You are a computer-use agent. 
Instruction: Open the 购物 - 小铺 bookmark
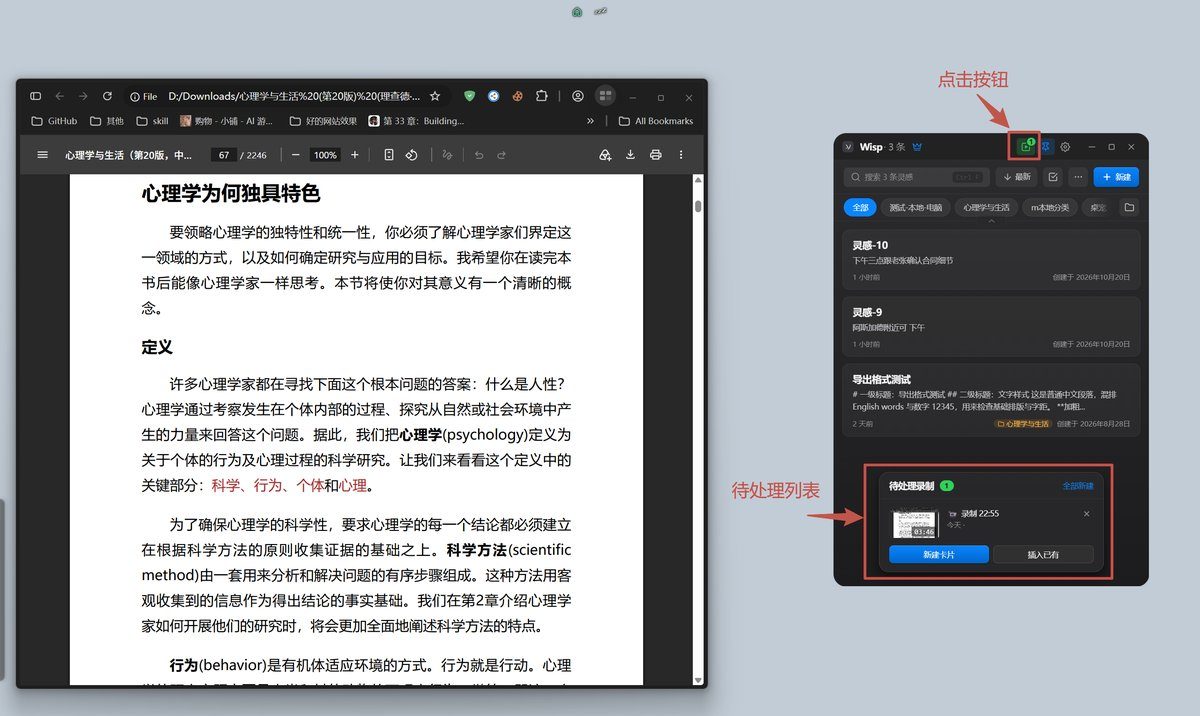tap(226, 121)
